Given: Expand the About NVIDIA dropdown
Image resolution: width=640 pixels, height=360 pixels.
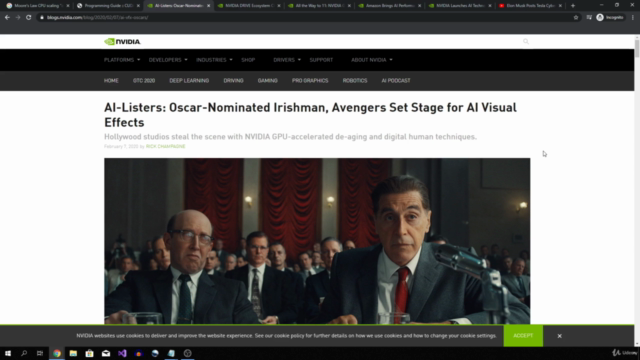Looking at the screenshot, I should 371,60.
